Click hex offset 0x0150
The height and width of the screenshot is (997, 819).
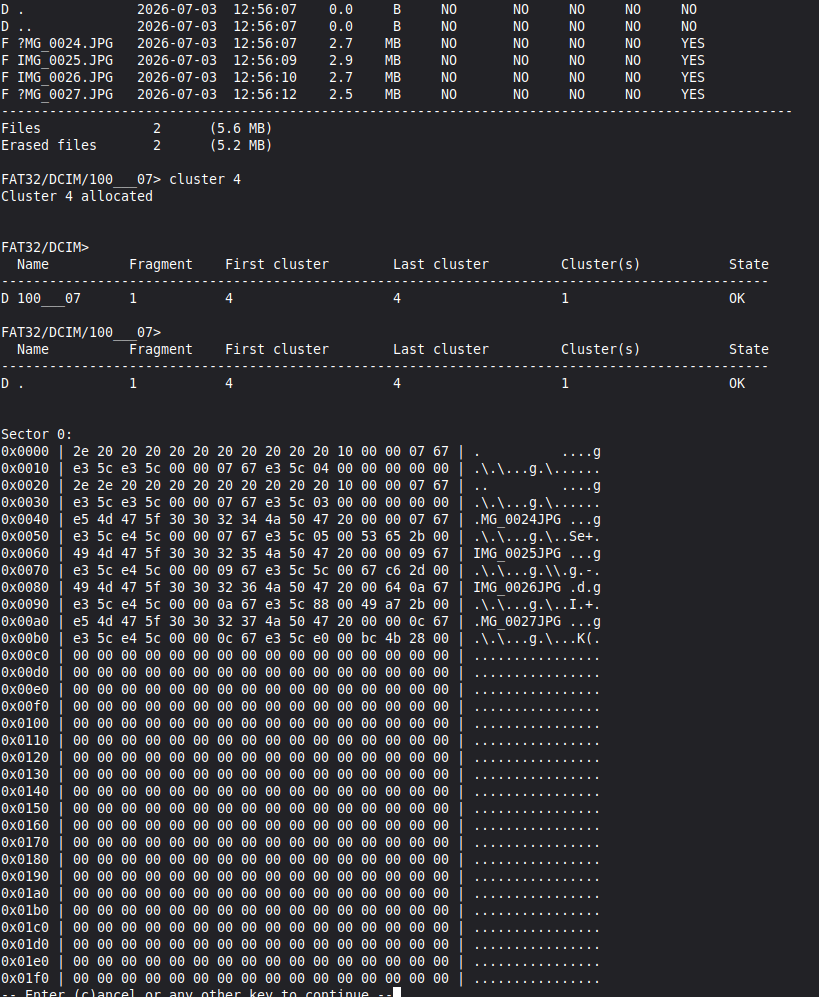click(25, 808)
